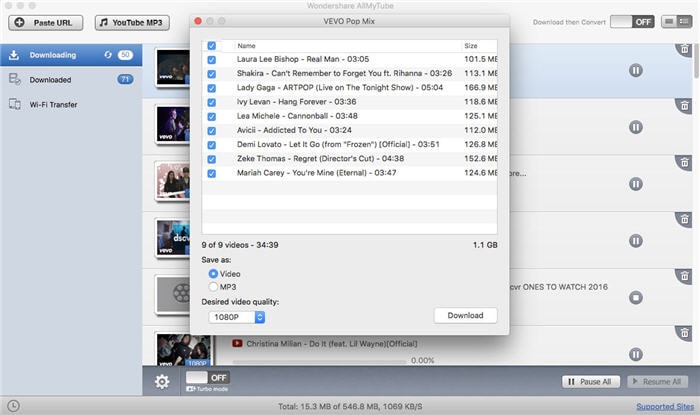Uncheck Ivy Levan - Hang Forever checkbox
700x415 pixels.
212,103
